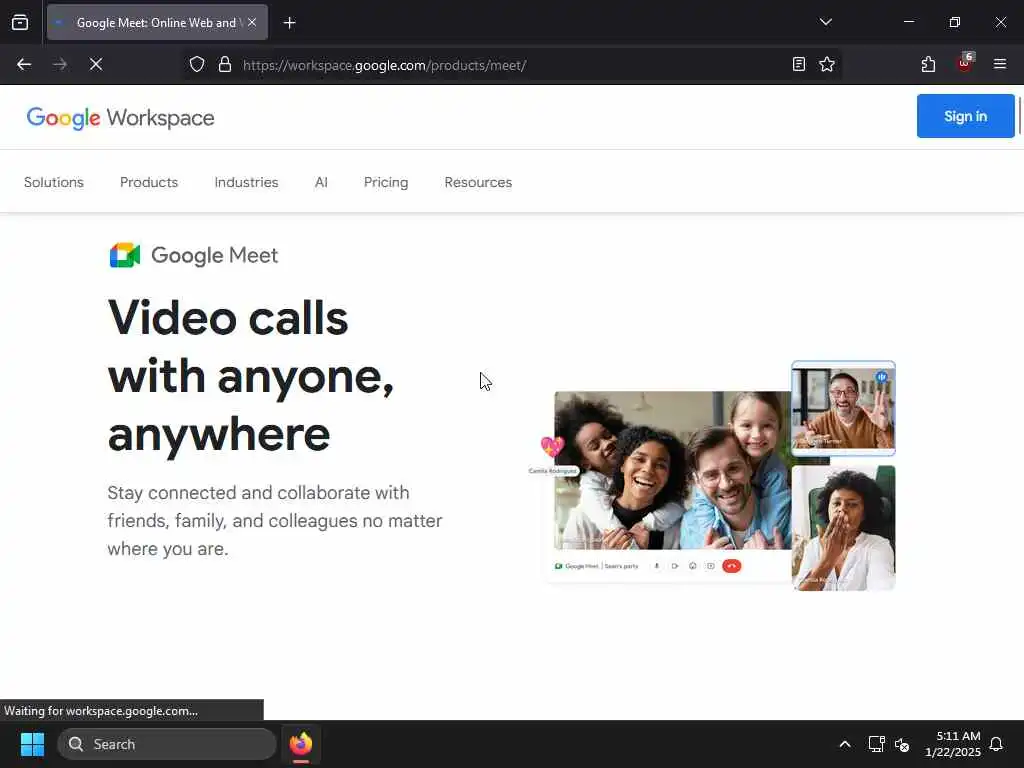The width and height of the screenshot is (1024, 768).
Task: Bookmark this page with star icon
Action: (827, 64)
